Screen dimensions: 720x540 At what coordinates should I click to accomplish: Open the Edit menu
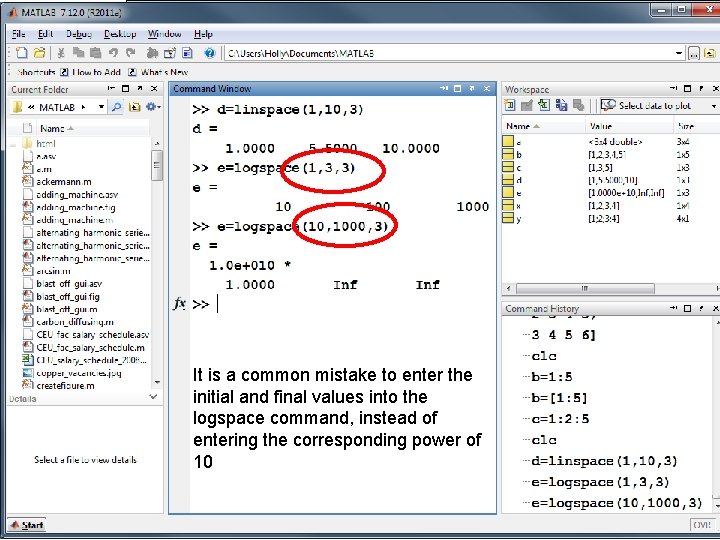[x=45, y=34]
